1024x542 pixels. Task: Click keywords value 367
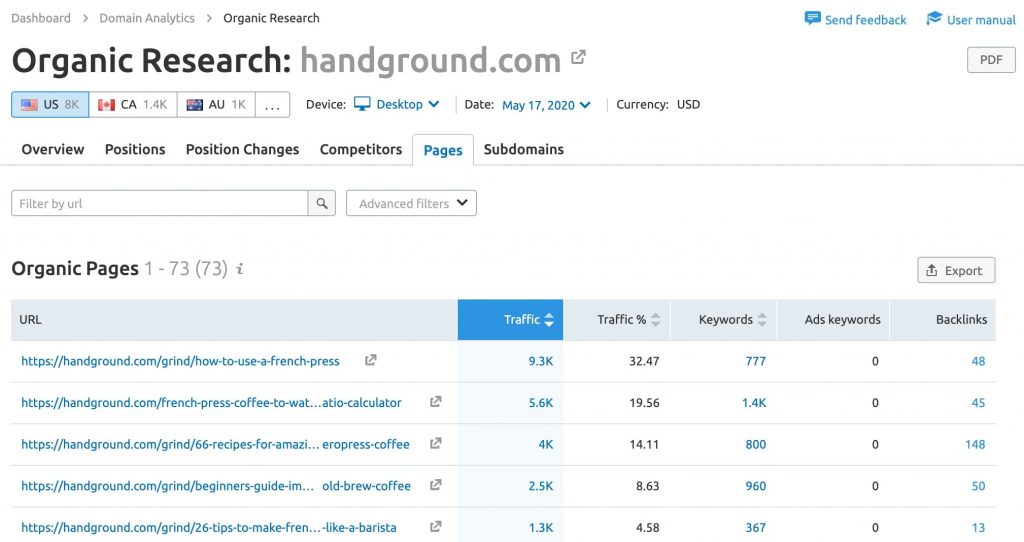point(756,528)
